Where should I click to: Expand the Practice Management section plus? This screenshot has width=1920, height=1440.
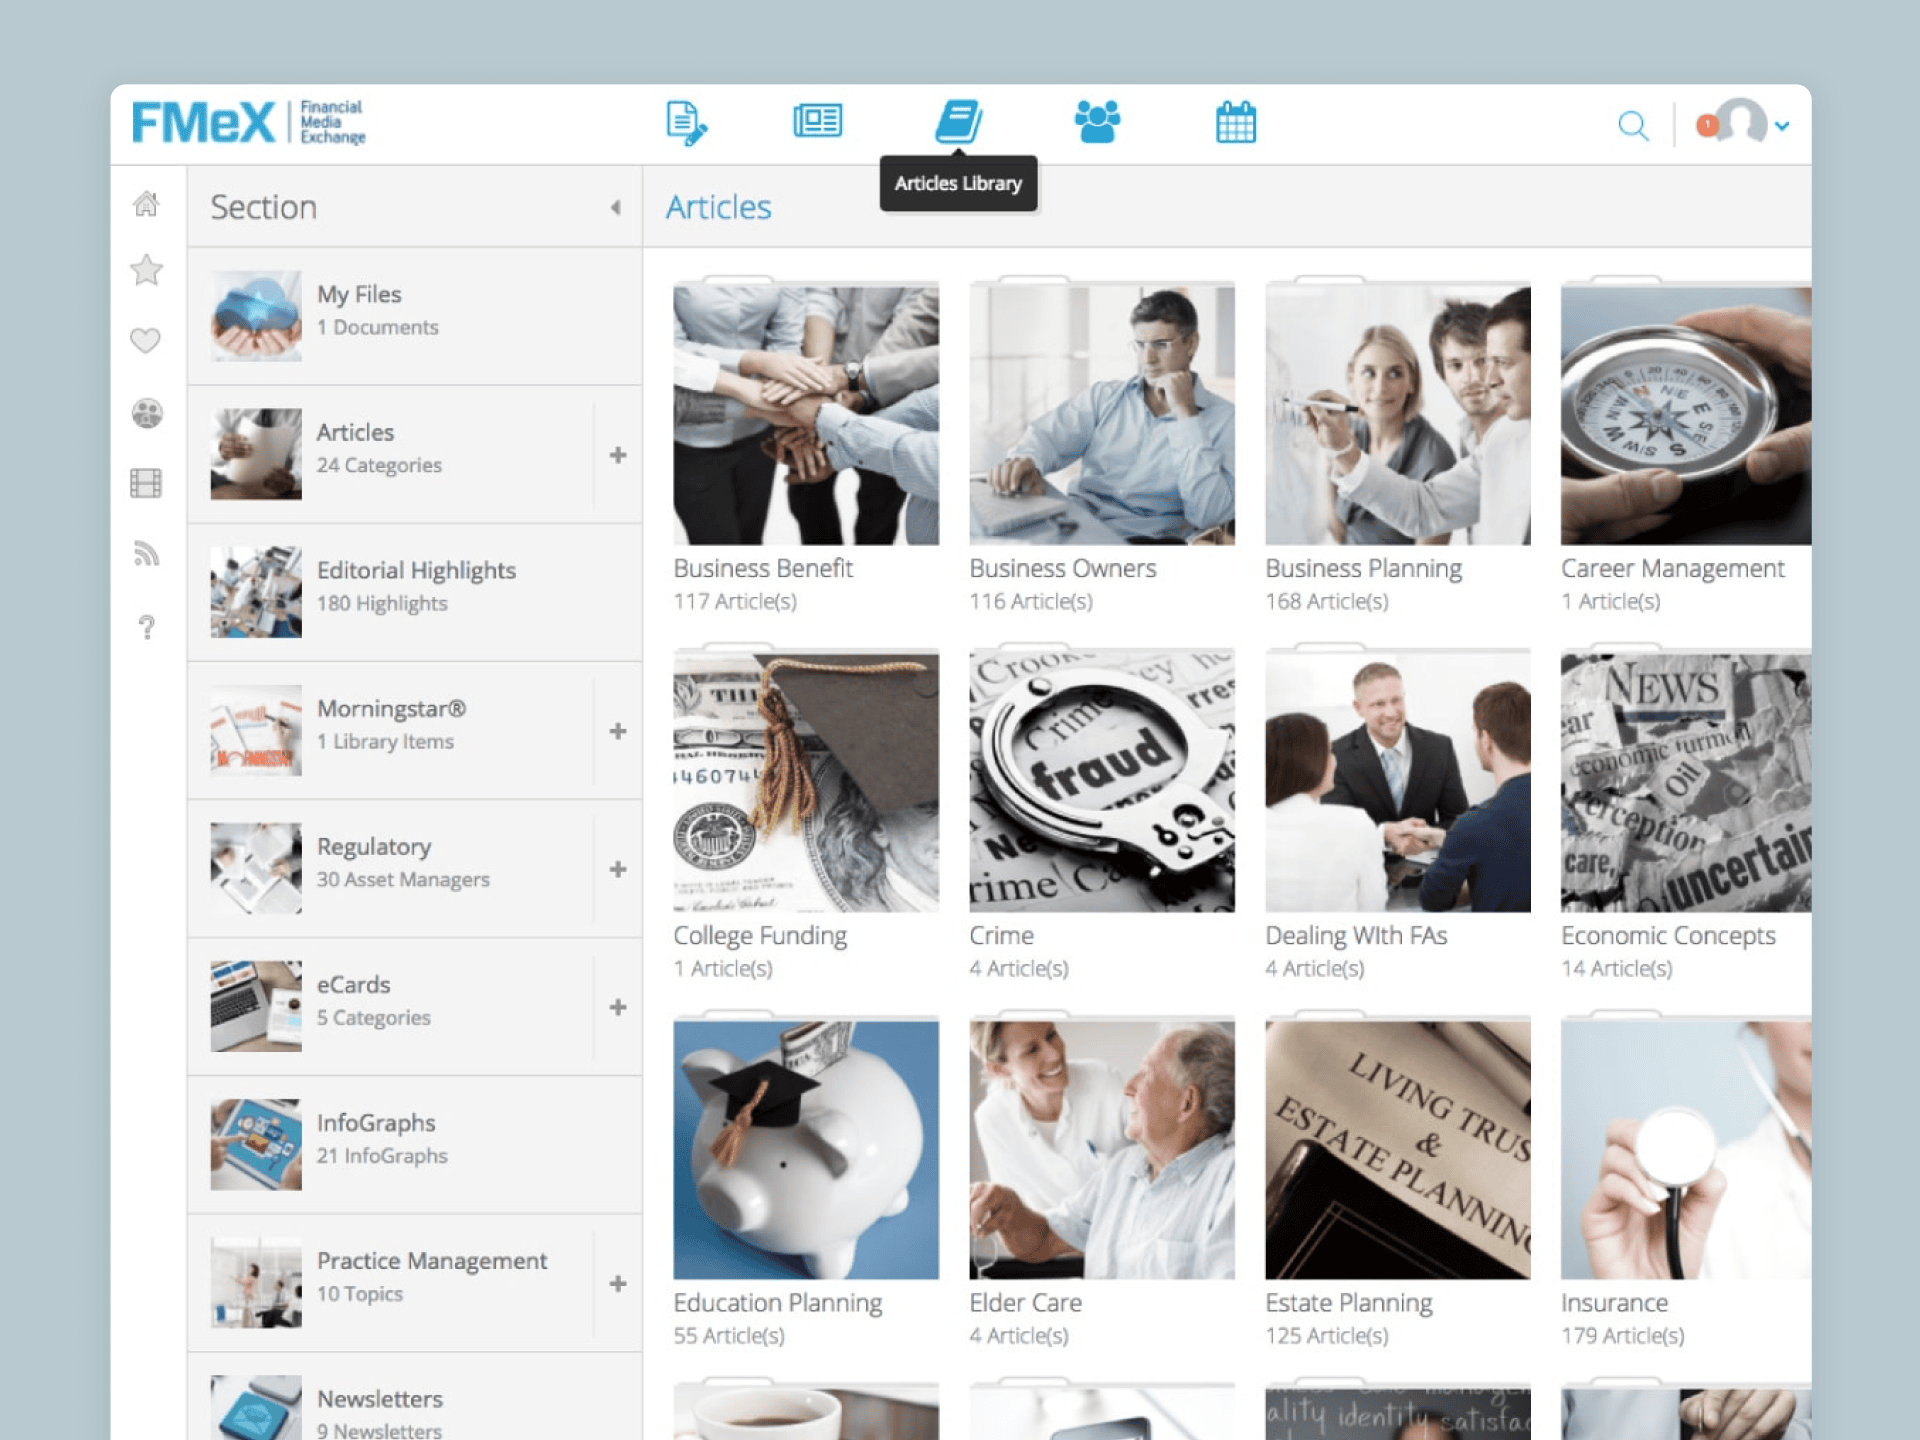pyautogui.click(x=618, y=1283)
